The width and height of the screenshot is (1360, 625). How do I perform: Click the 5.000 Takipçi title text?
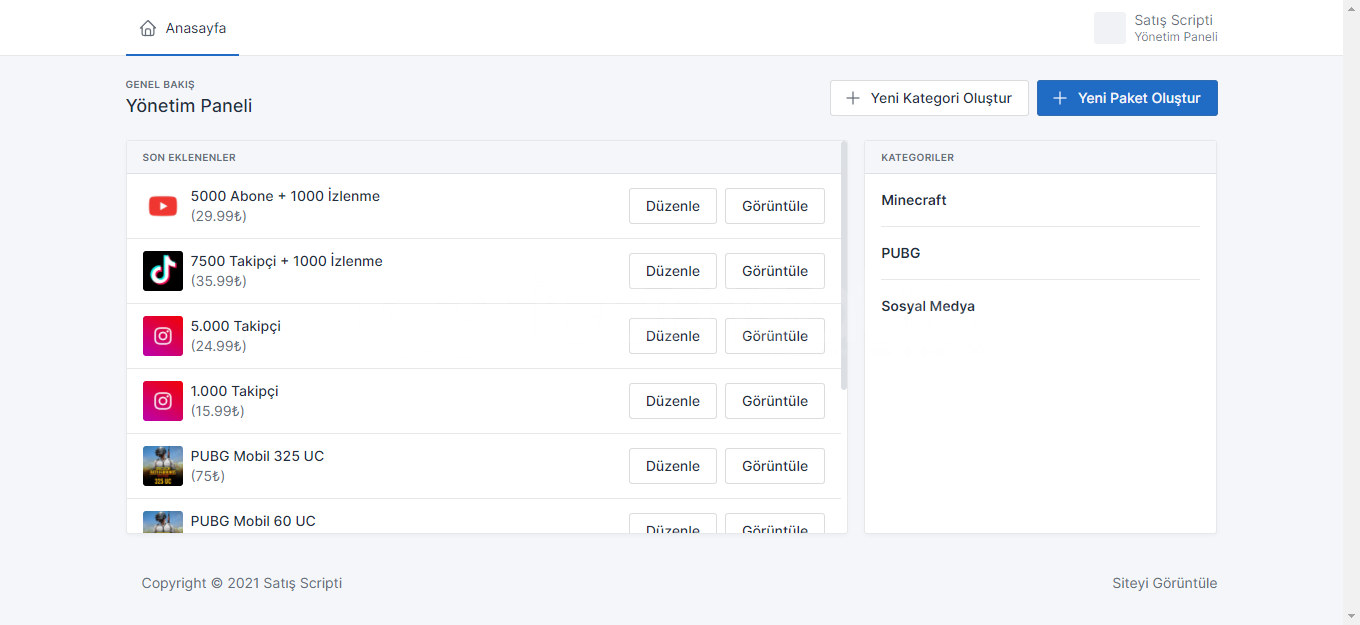pos(236,326)
